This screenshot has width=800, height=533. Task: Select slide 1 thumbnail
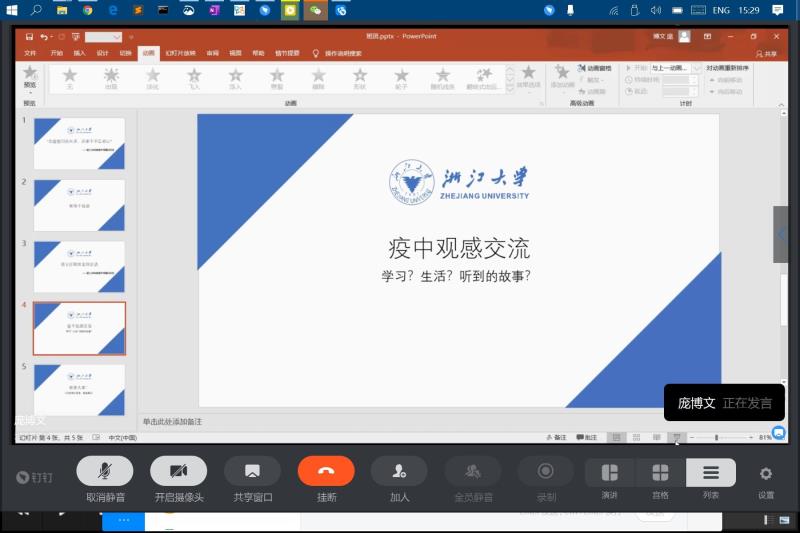(79, 143)
